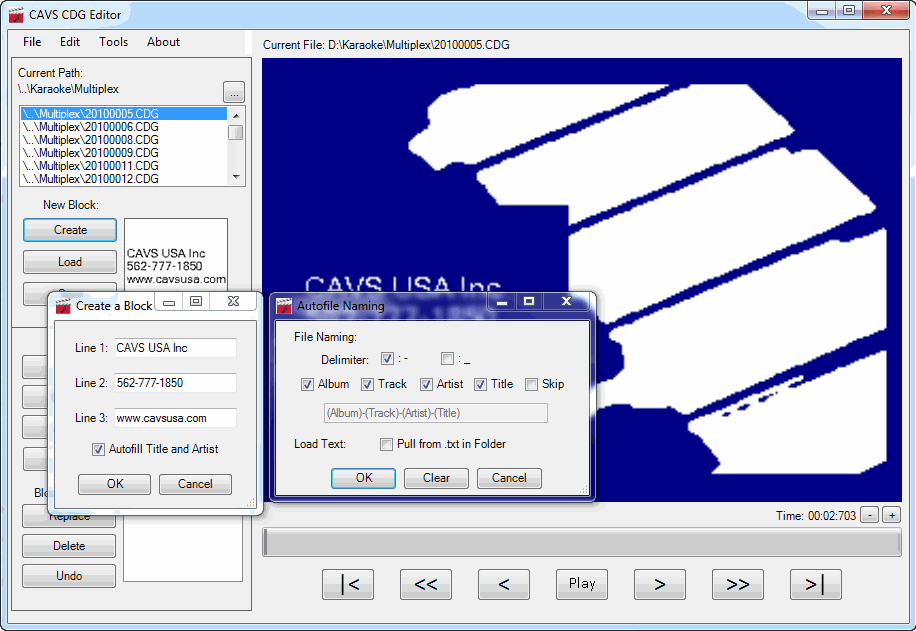Uncheck the Album checkbox
The image size is (916, 631).
click(x=307, y=384)
